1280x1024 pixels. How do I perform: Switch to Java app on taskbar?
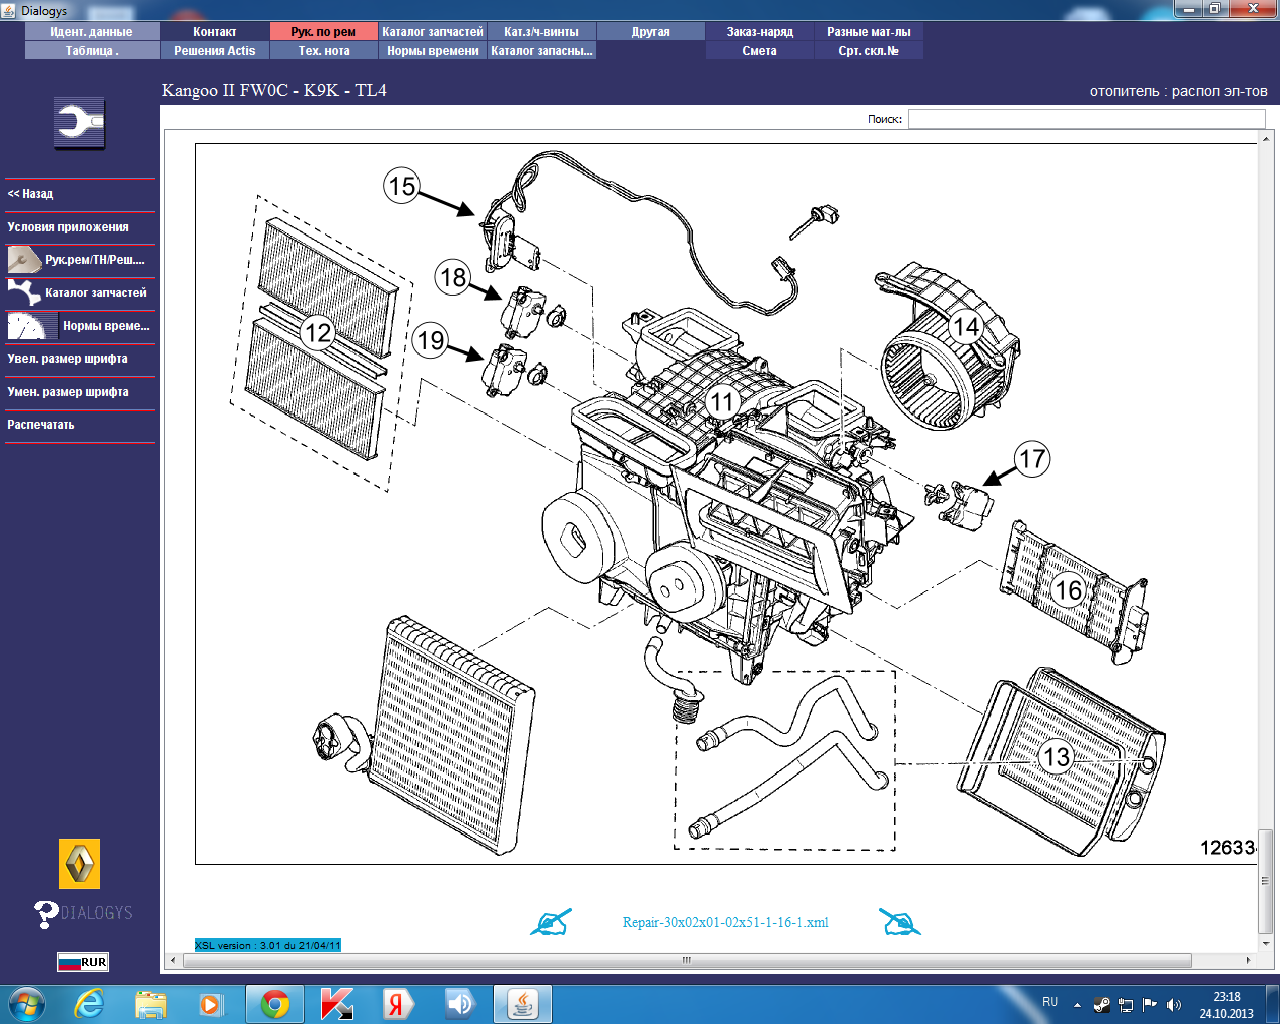tap(523, 1004)
